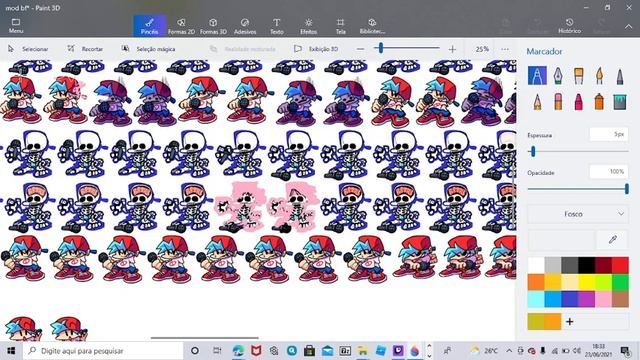Open the Efeitos tab
This screenshot has width=640, height=360.
coord(309,26)
